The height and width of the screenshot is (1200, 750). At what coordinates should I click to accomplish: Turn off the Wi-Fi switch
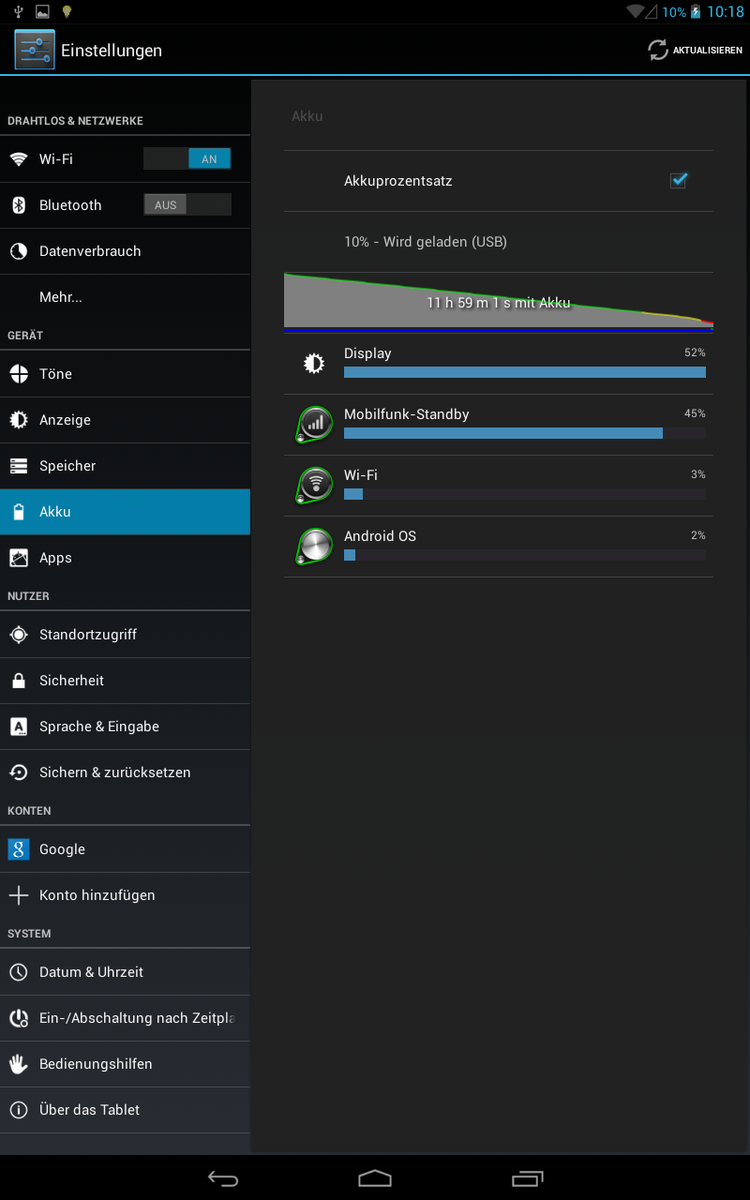click(x=187, y=159)
